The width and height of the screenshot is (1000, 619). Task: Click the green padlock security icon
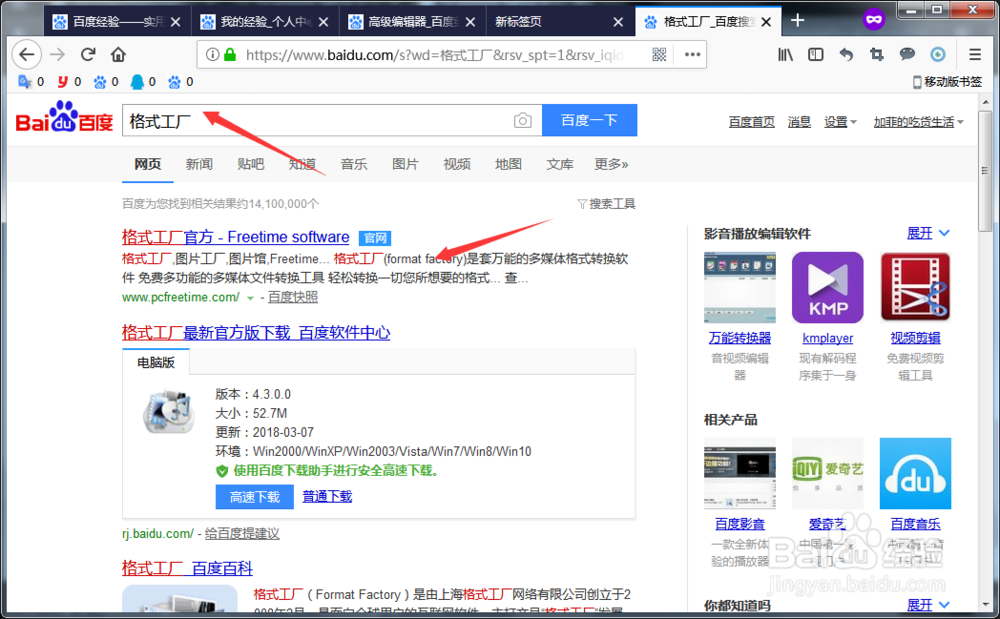(230, 55)
